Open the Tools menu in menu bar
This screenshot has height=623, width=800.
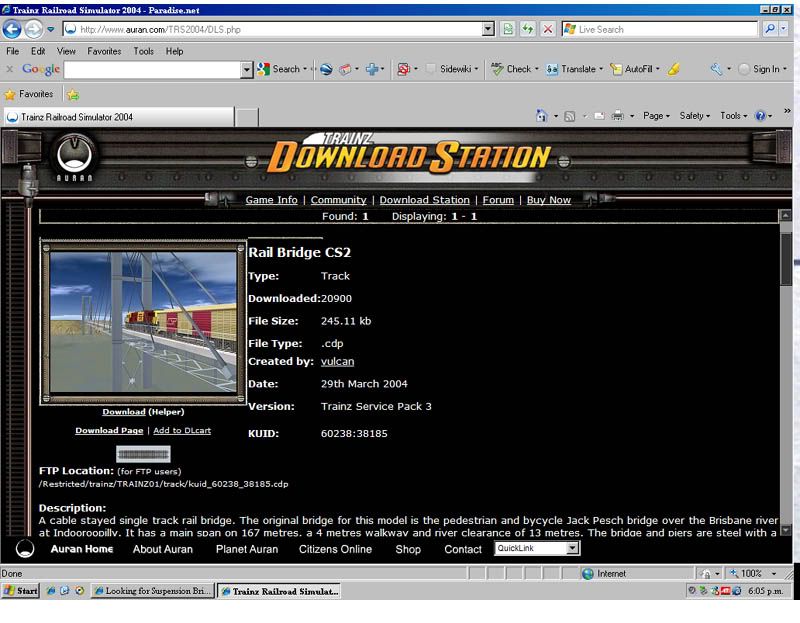[143, 51]
